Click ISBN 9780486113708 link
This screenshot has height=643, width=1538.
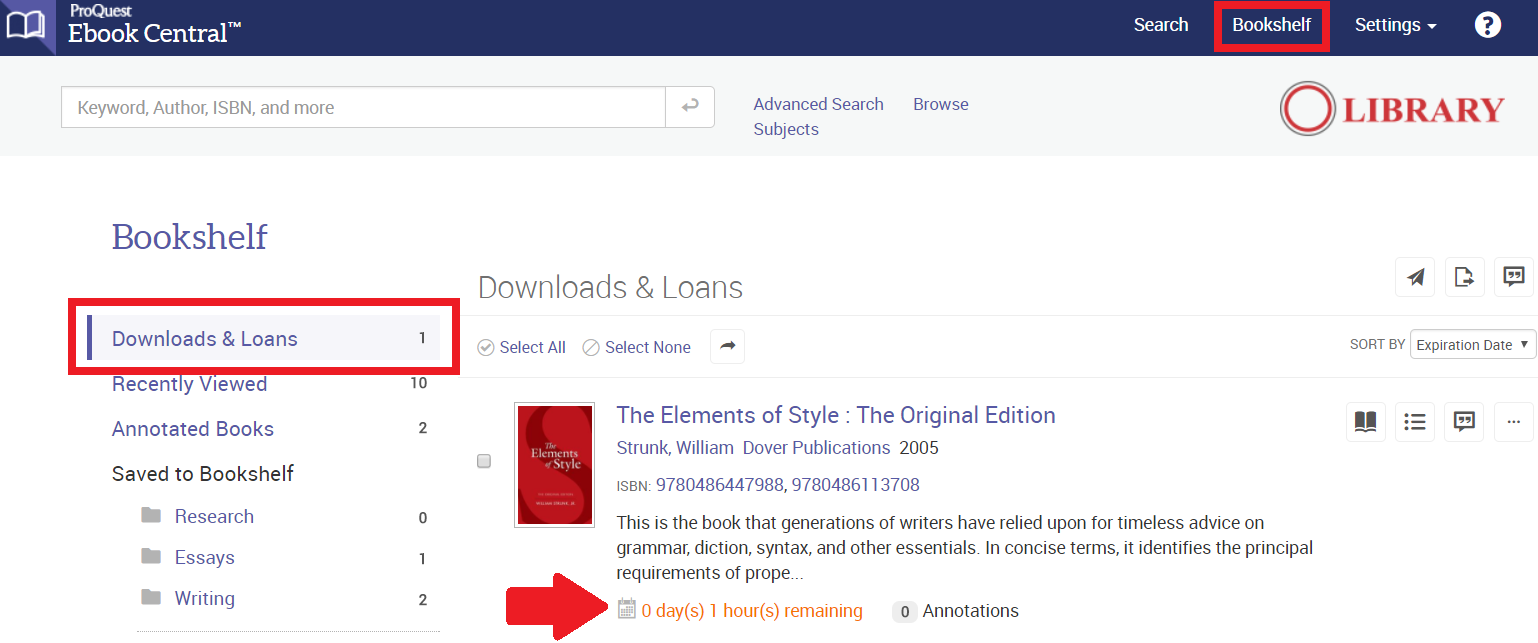(856, 485)
